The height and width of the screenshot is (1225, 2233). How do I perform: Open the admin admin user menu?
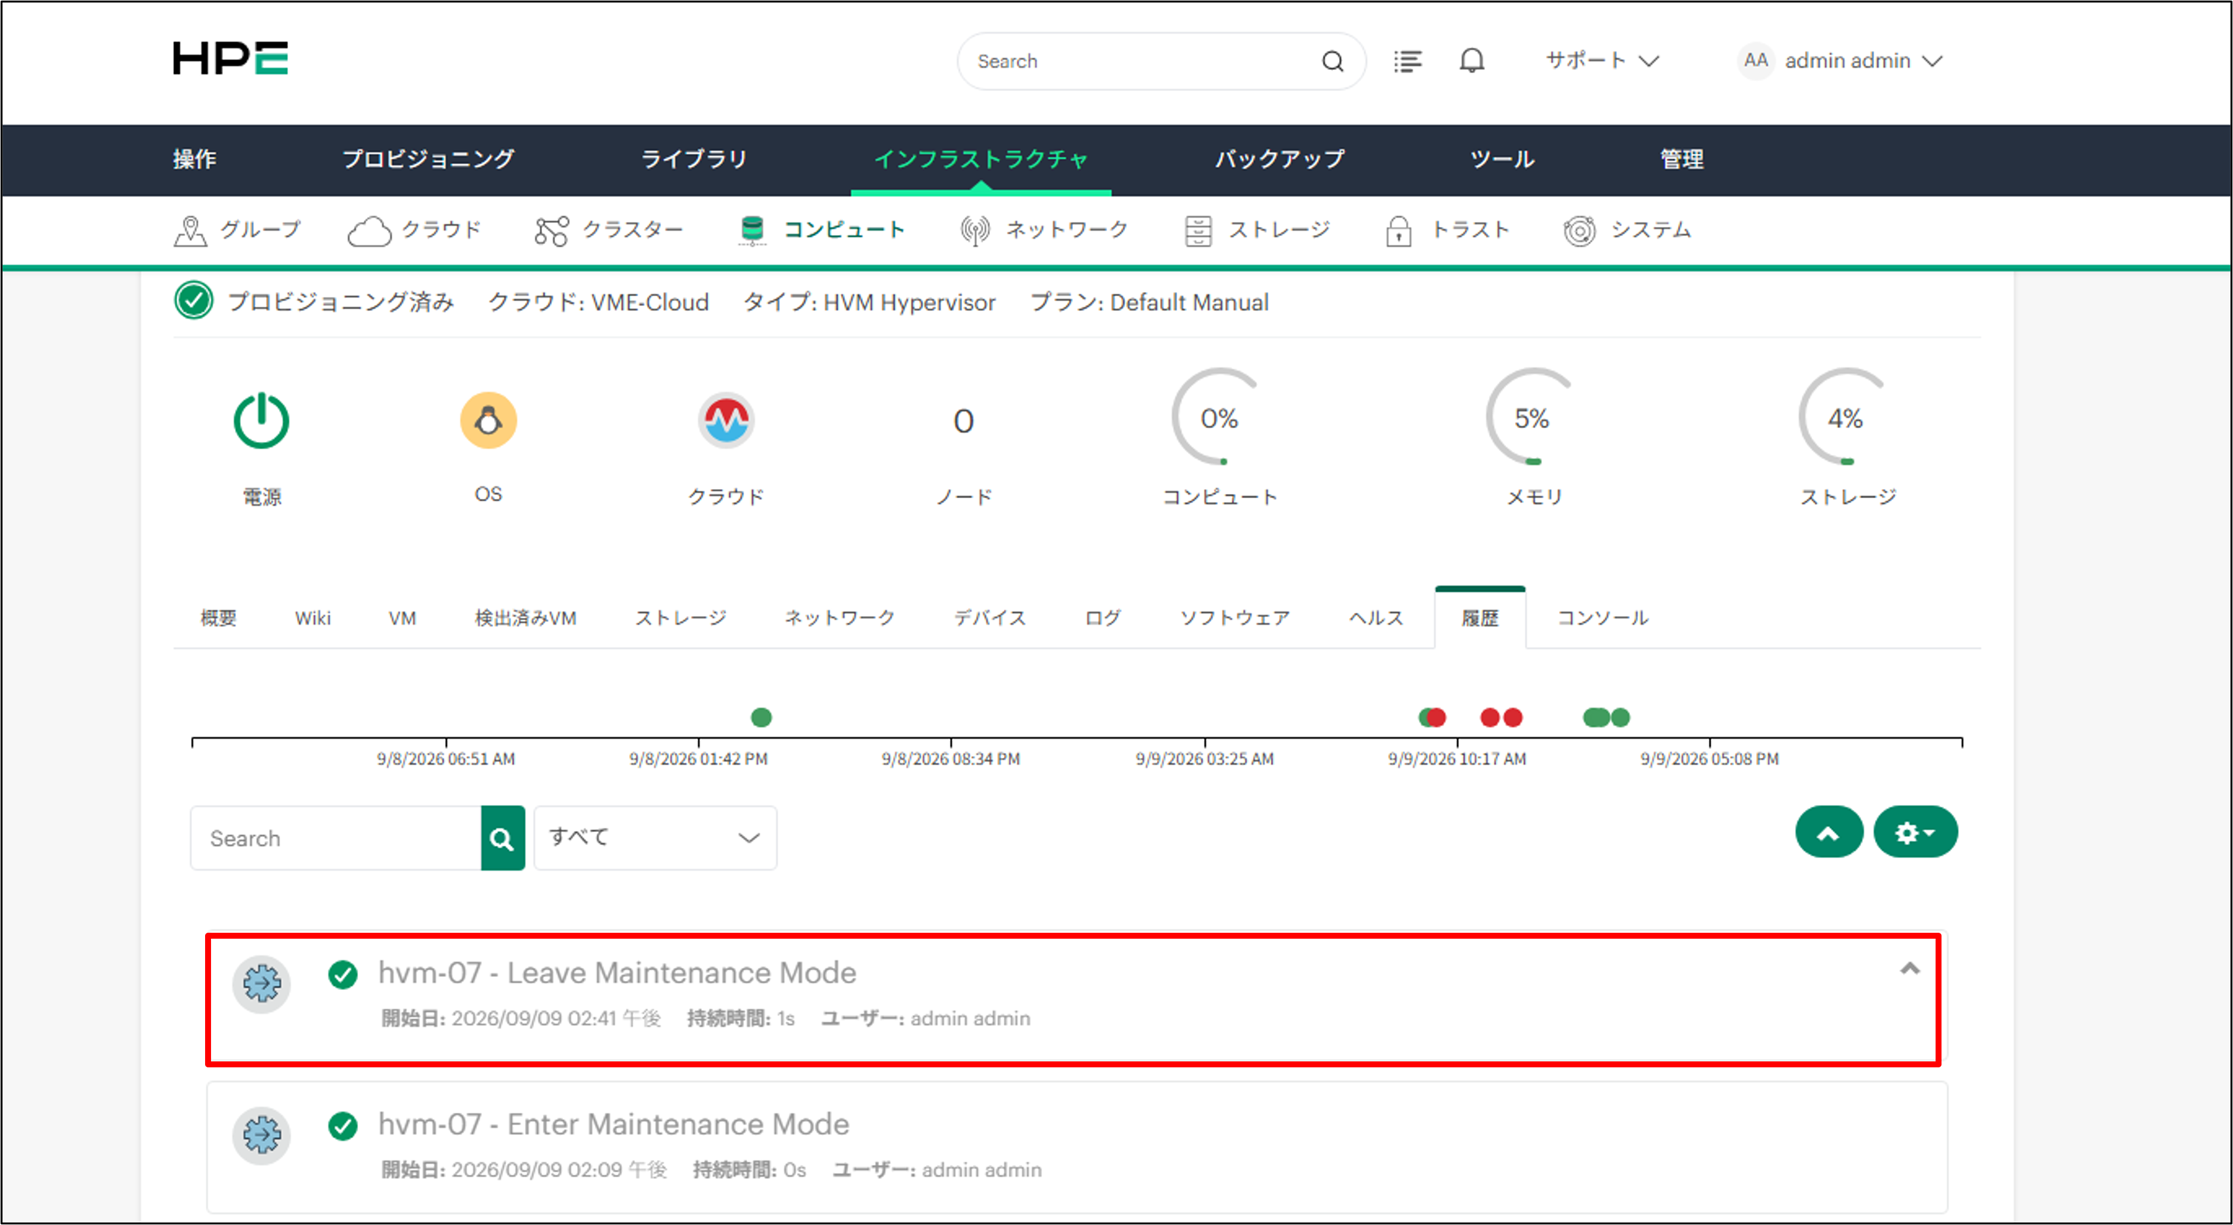[x=1842, y=61]
